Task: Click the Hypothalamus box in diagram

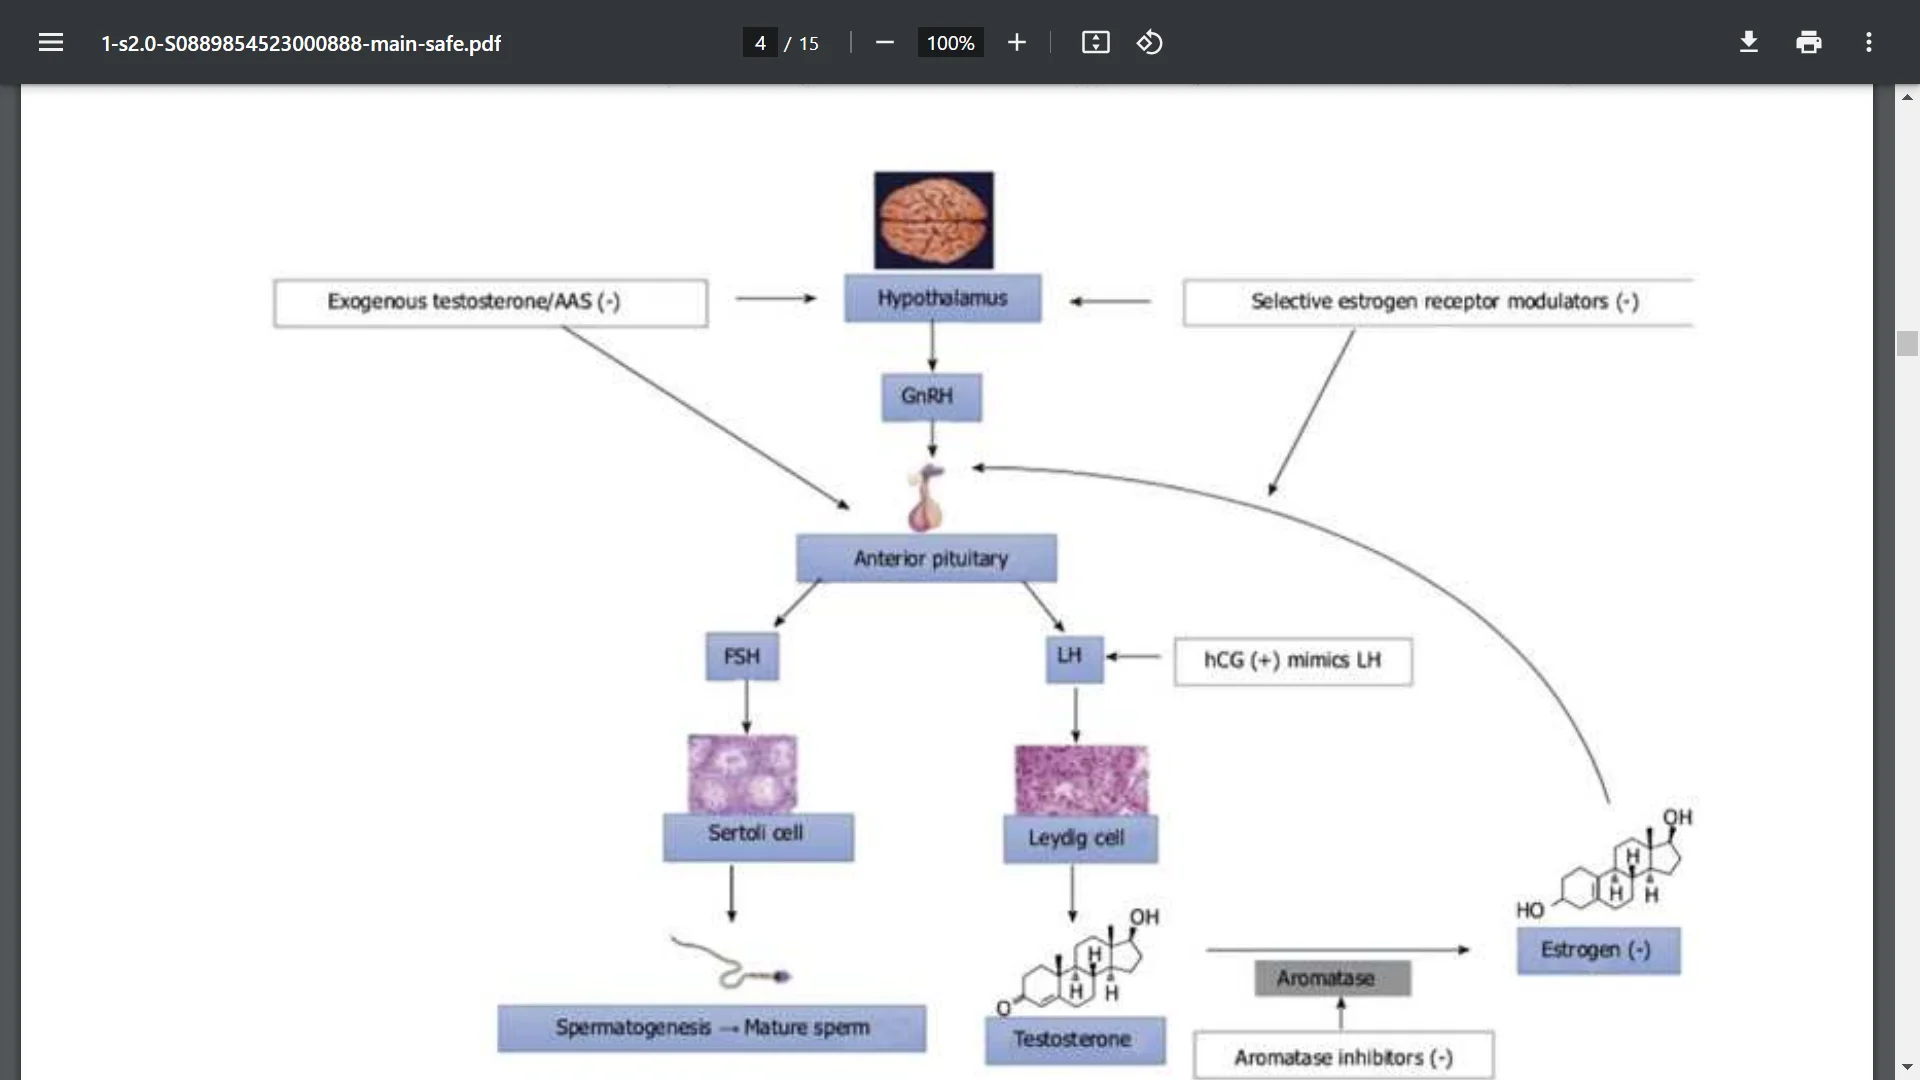Action: coord(942,298)
